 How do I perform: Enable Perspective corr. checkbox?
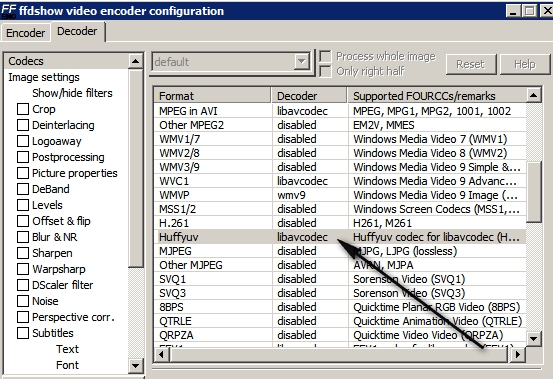pos(23,317)
